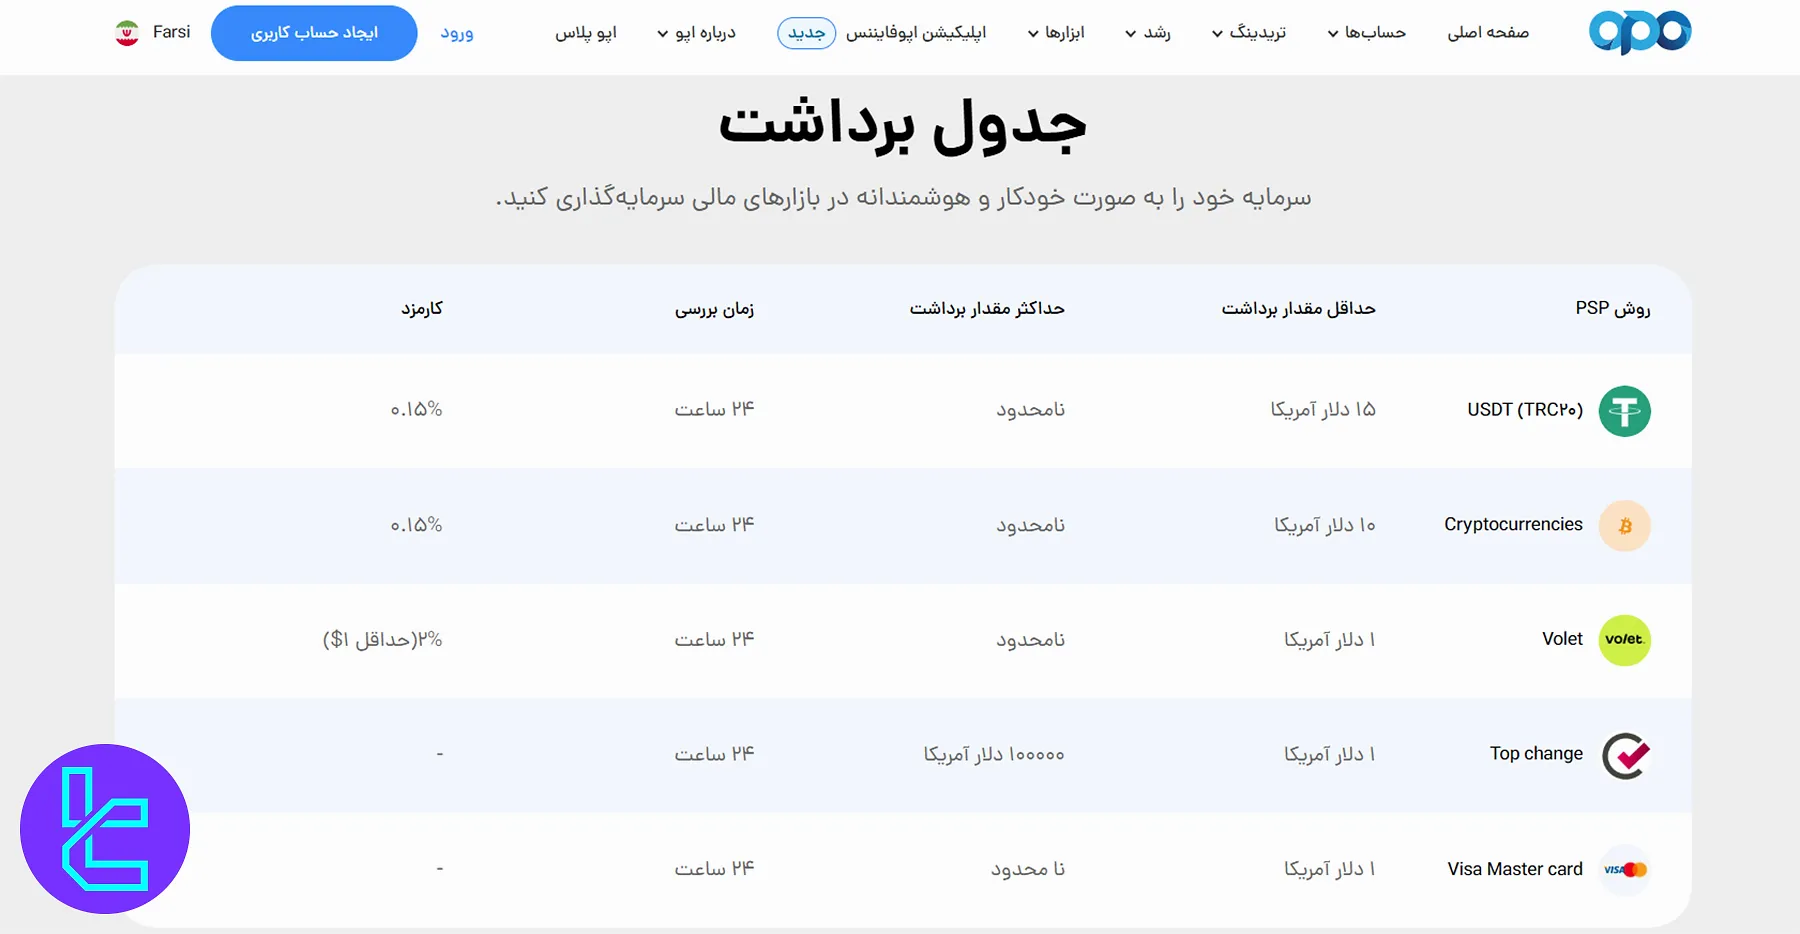Click the ورود login link
The image size is (1800, 934).
(x=457, y=32)
